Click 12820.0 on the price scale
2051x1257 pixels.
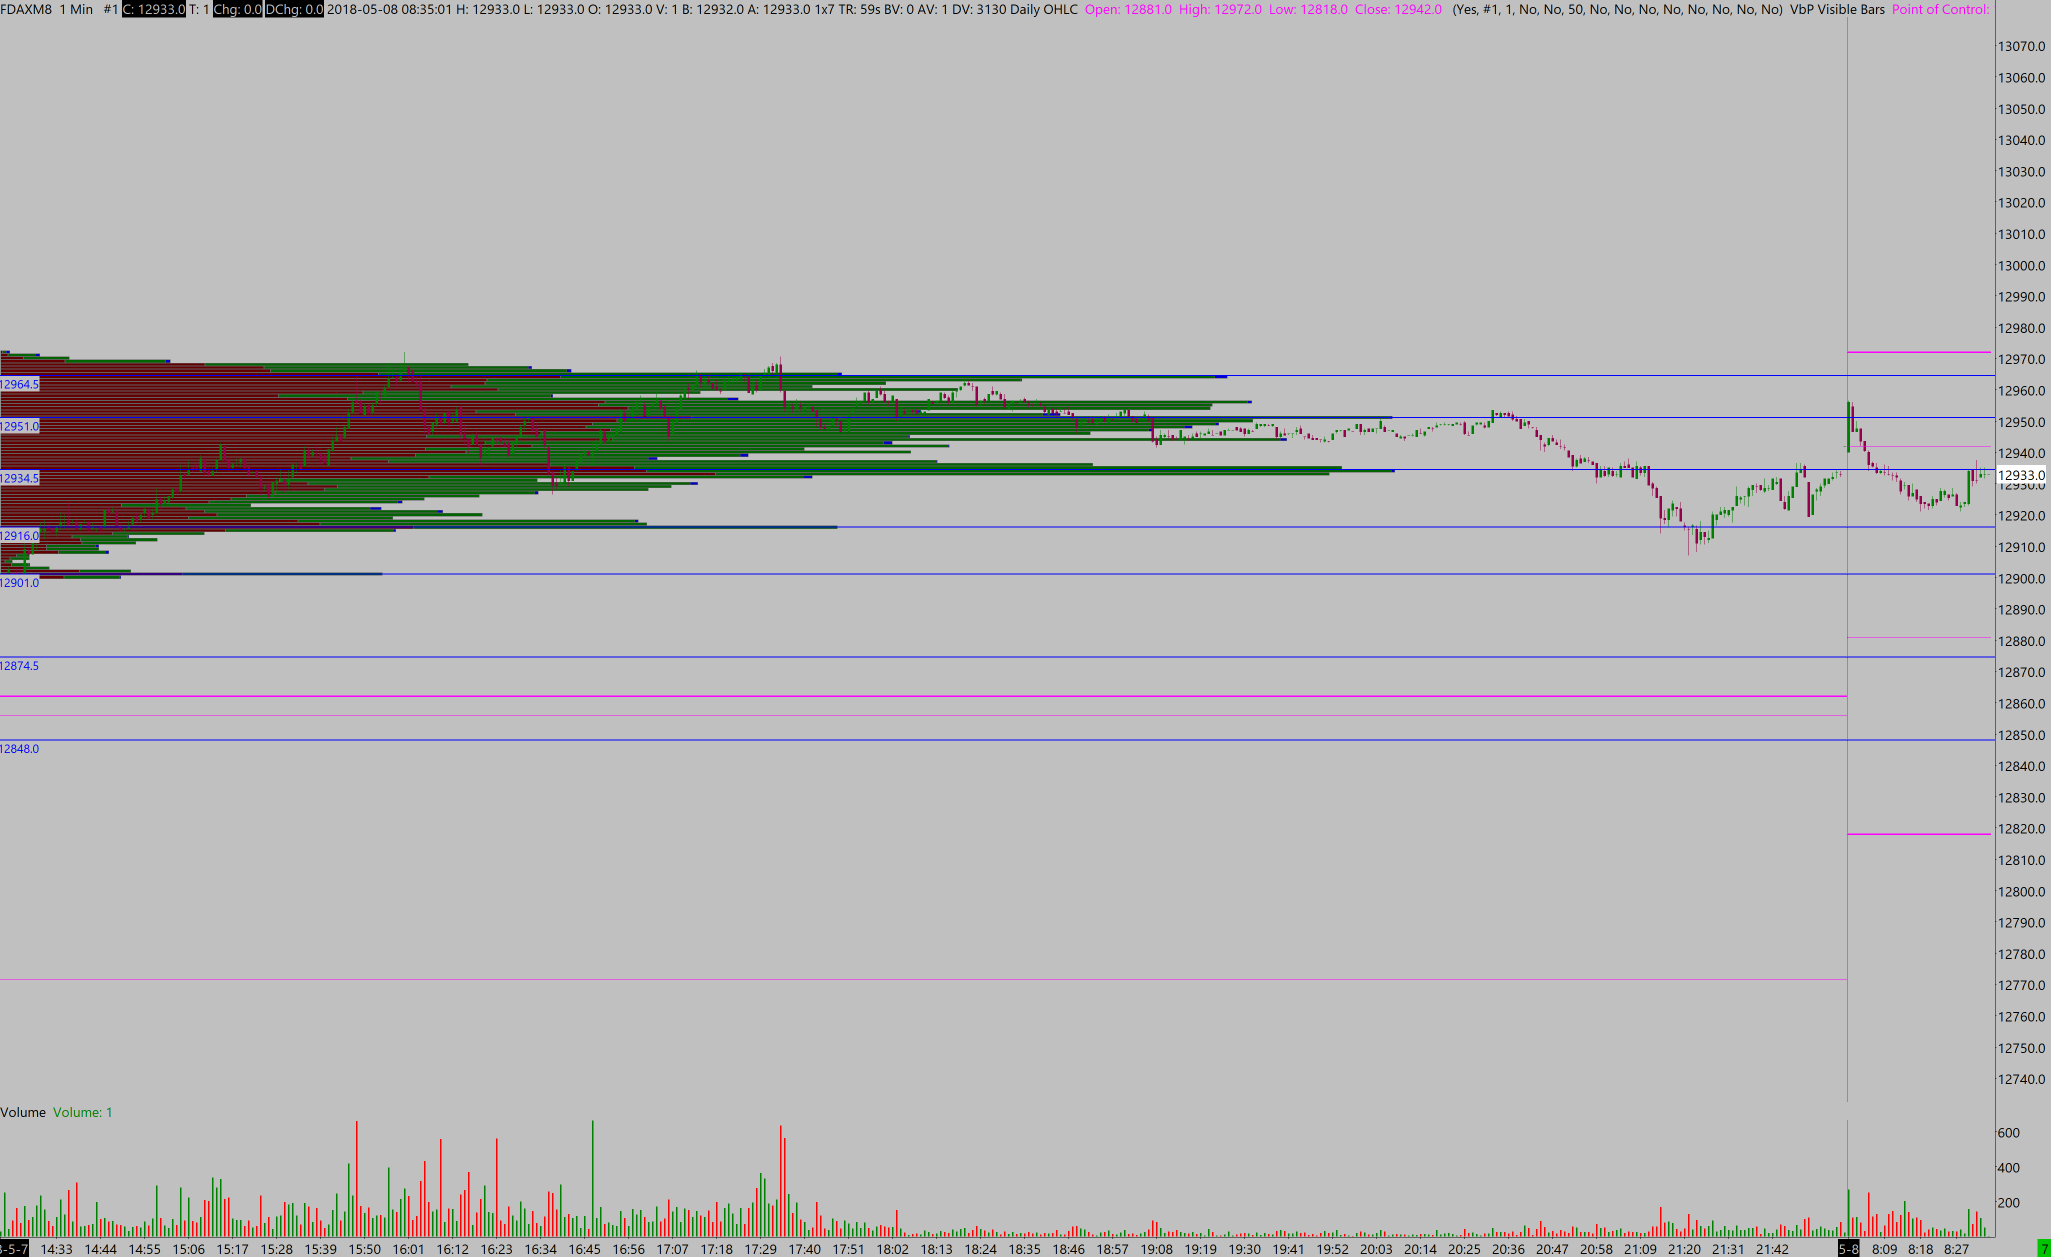click(2021, 829)
